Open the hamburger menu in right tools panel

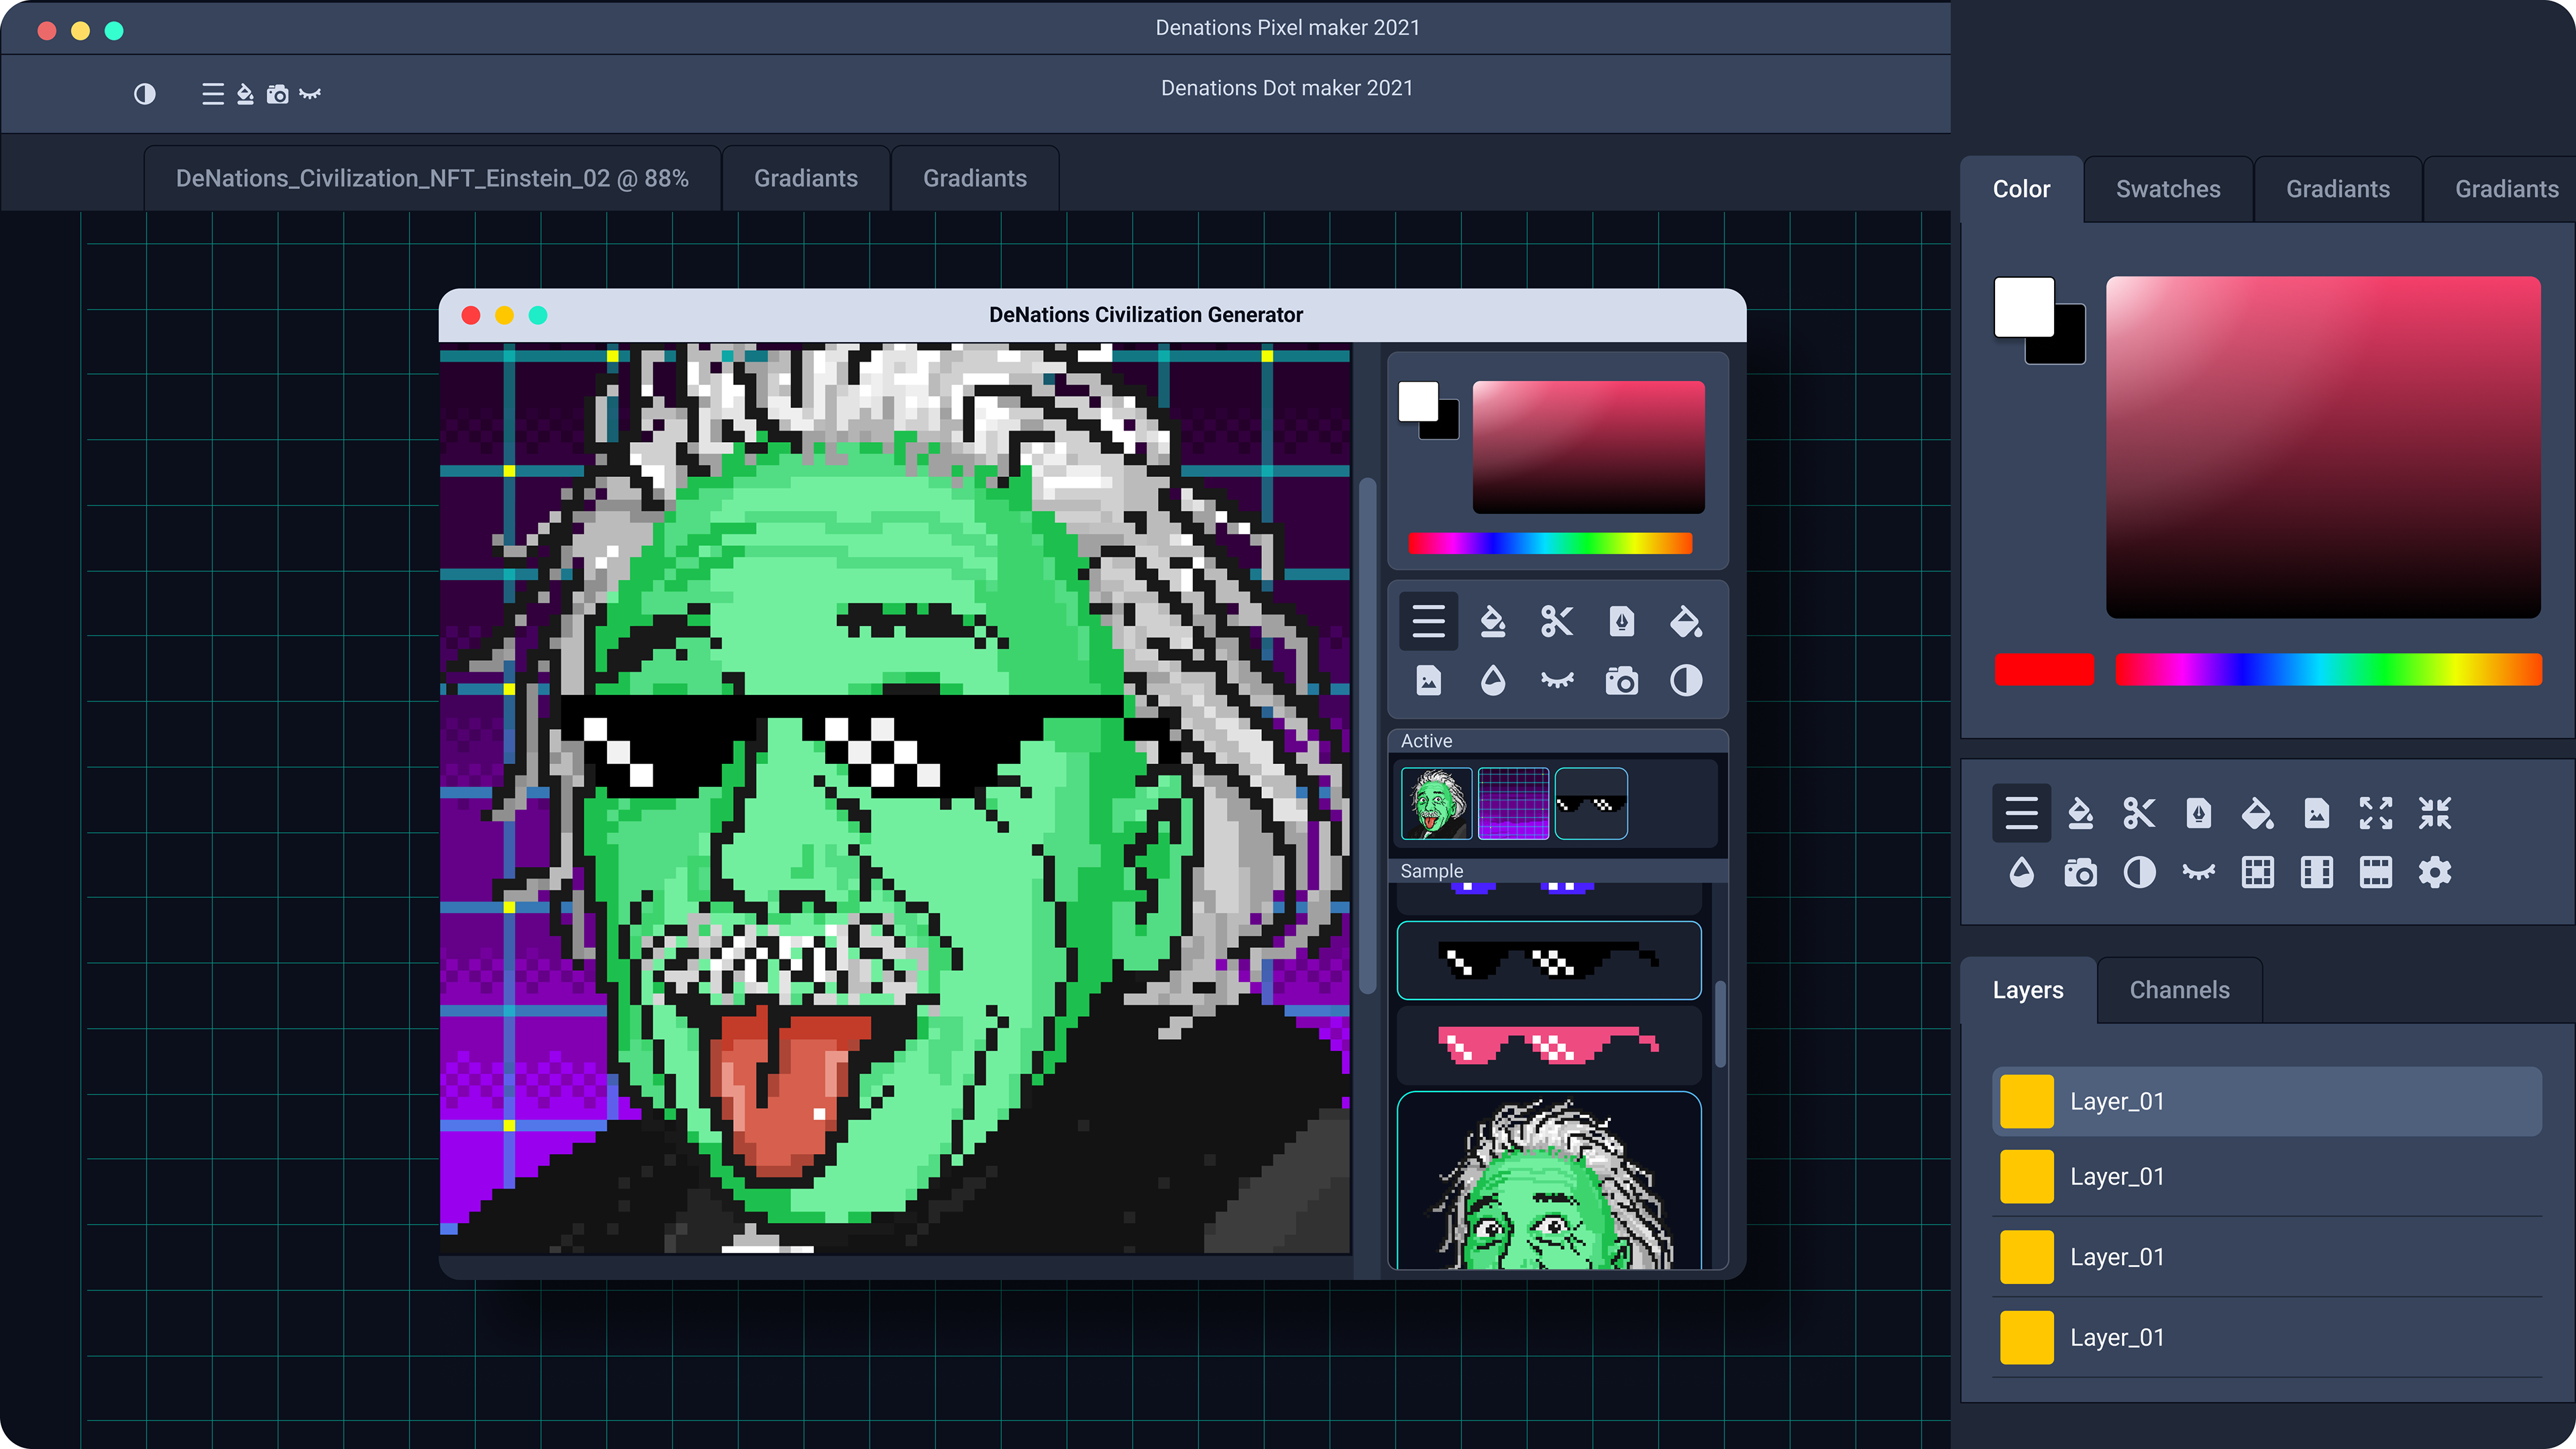[x=2021, y=813]
